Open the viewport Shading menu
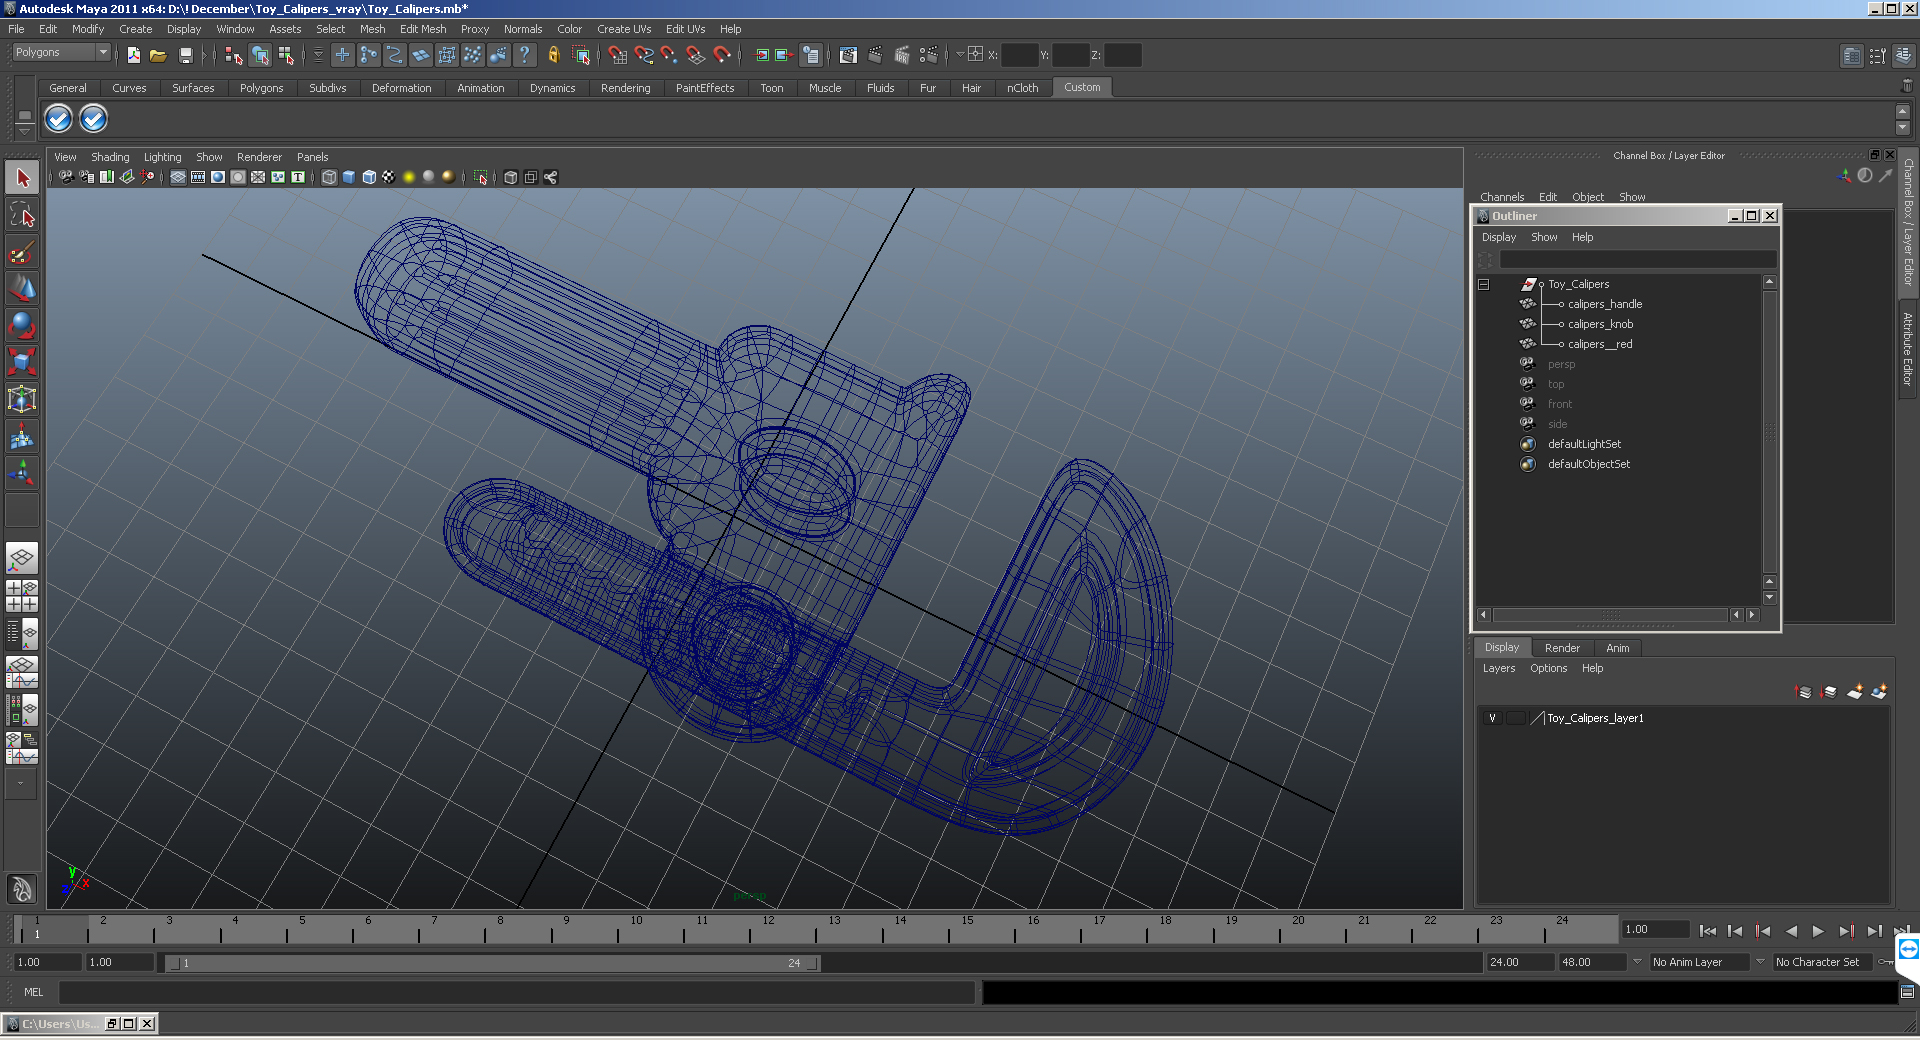This screenshot has width=1920, height=1040. 110,157
